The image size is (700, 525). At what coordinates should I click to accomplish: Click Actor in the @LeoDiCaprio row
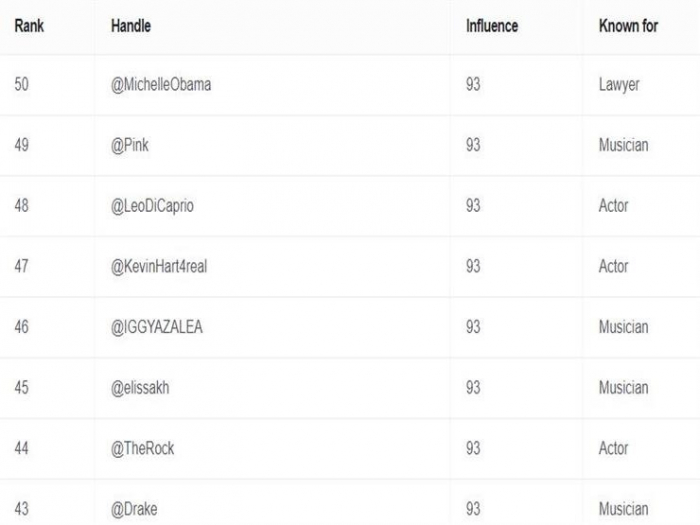point(613,206)
